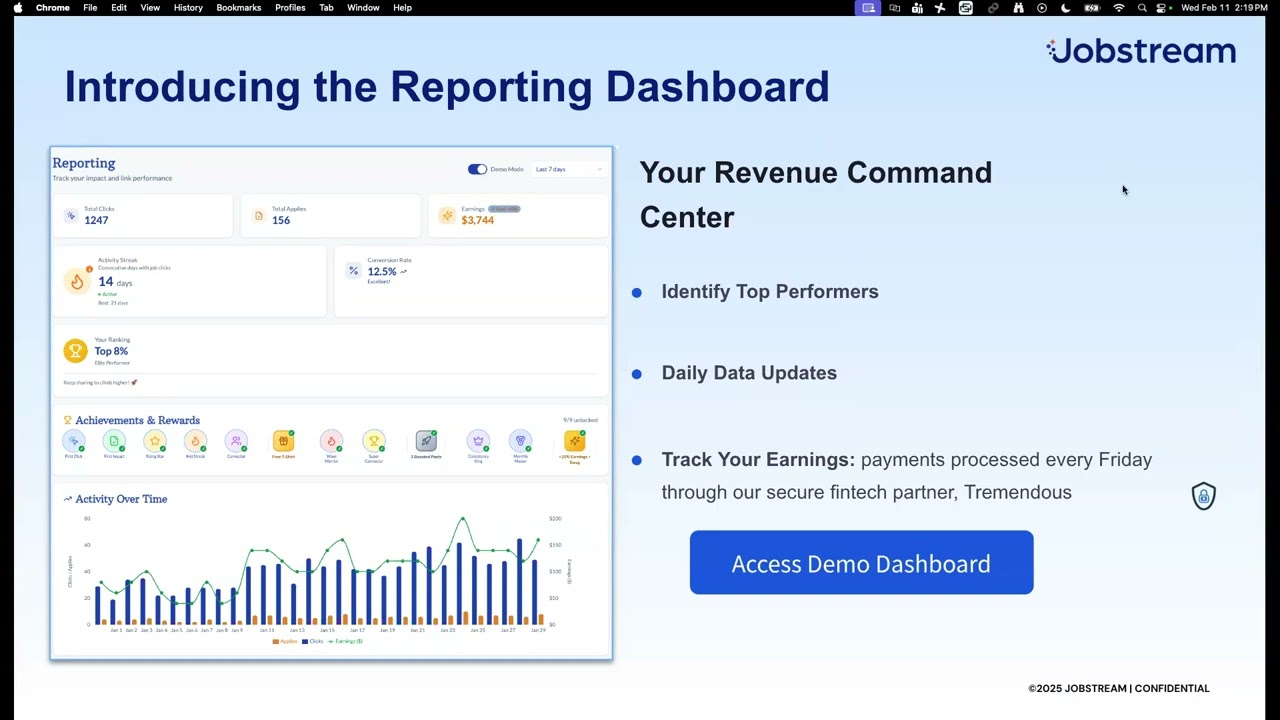Select the Super Connector trophy badge
Viewport: 1280px width, 720px height.
pos(374,441)
